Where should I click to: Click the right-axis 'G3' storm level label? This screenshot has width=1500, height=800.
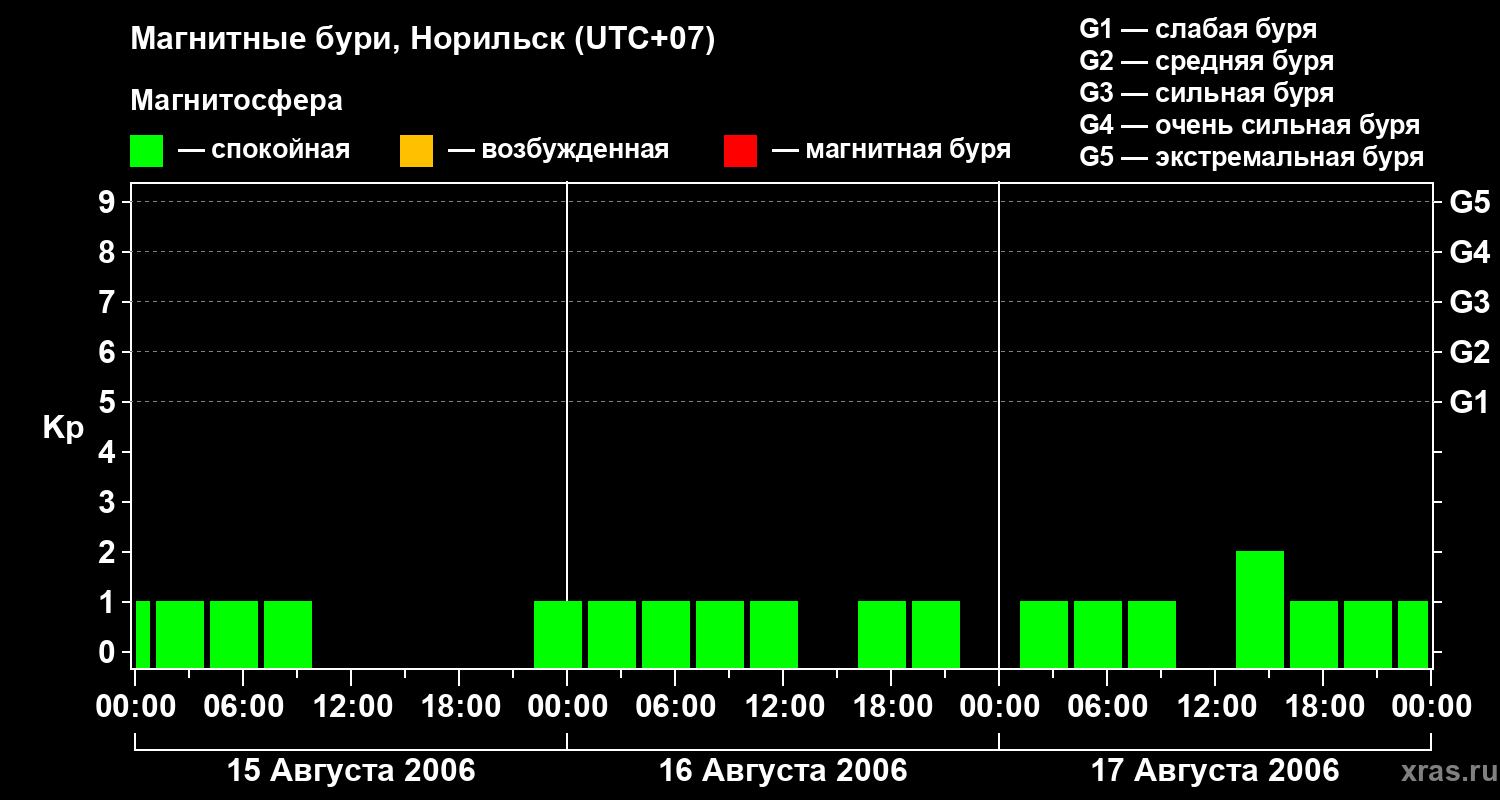coord(1469,302)
